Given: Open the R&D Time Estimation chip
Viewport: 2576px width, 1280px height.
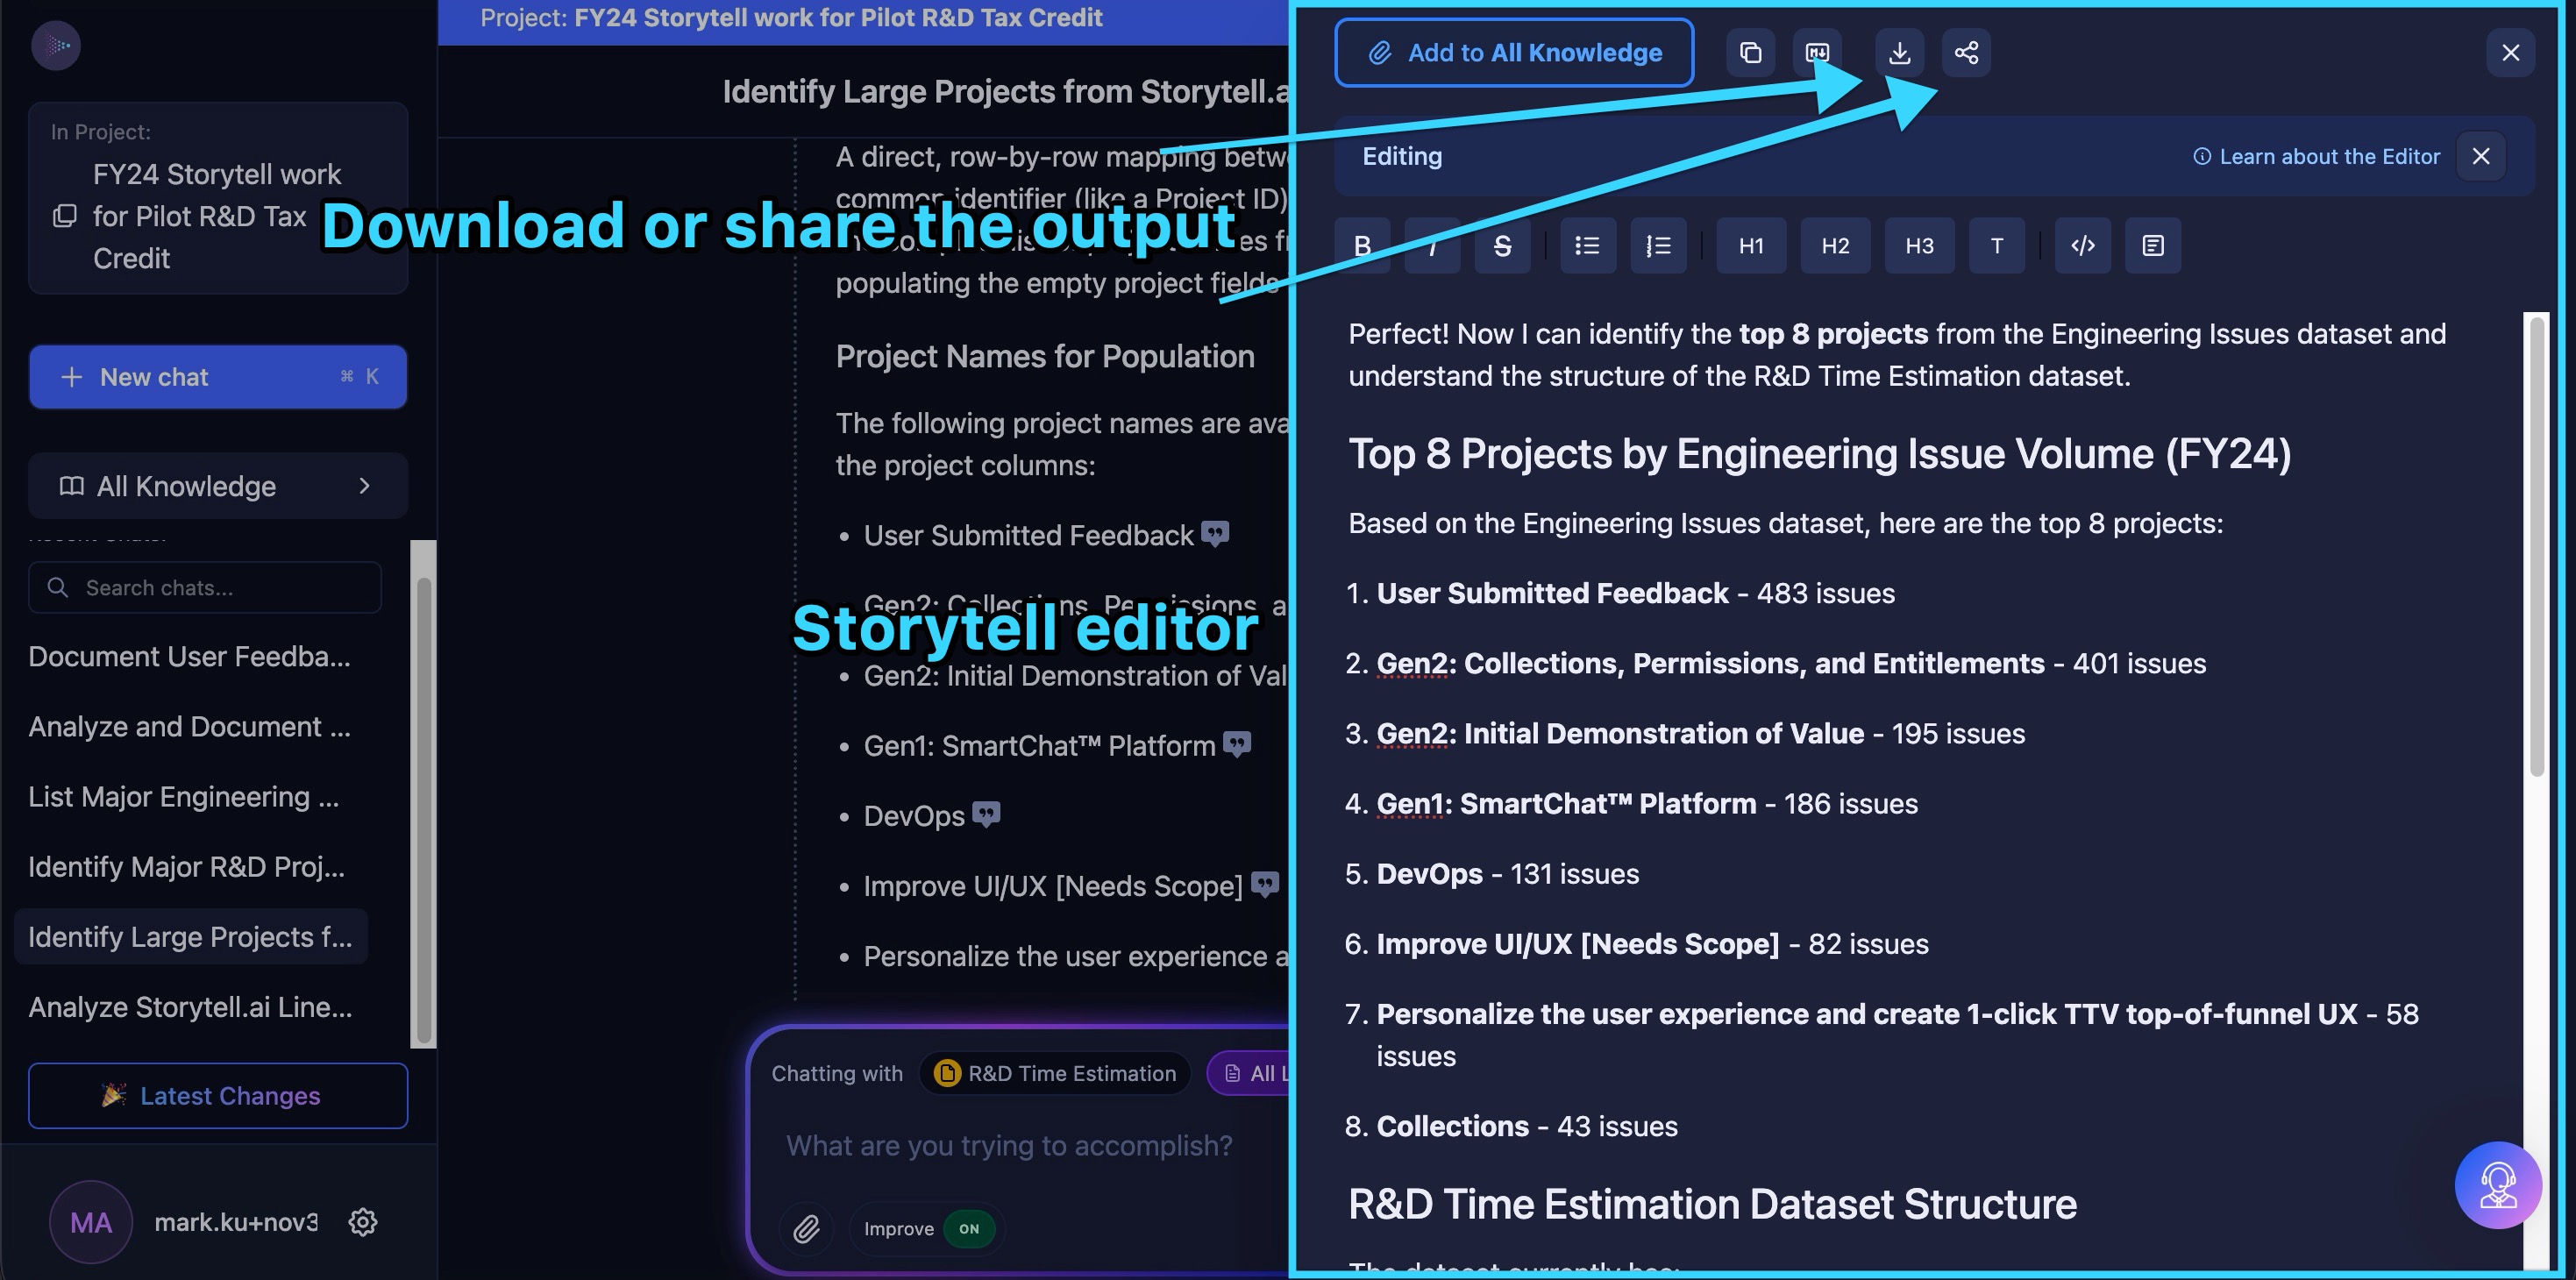Looking at the screenshot, I should [x=1055, y=1074].
